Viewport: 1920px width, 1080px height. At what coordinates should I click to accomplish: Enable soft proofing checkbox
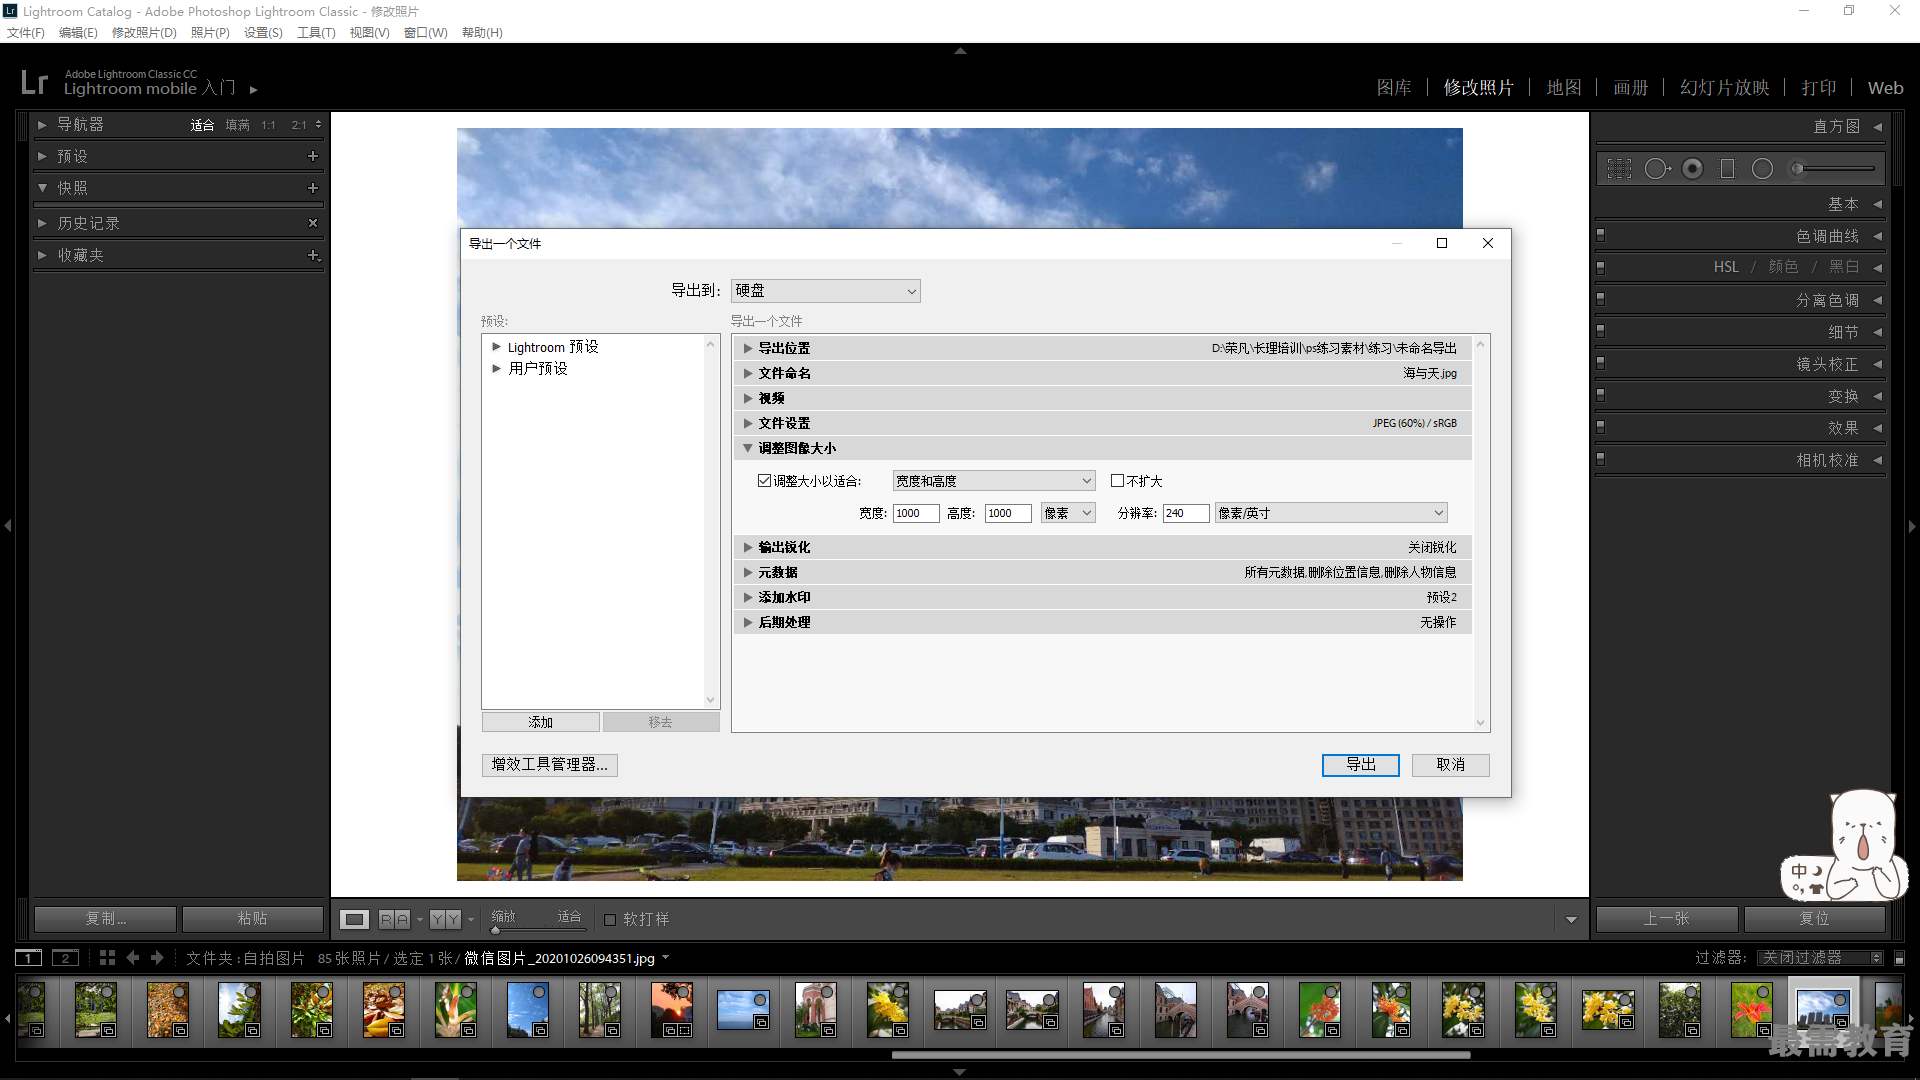[x=610, y=920]
